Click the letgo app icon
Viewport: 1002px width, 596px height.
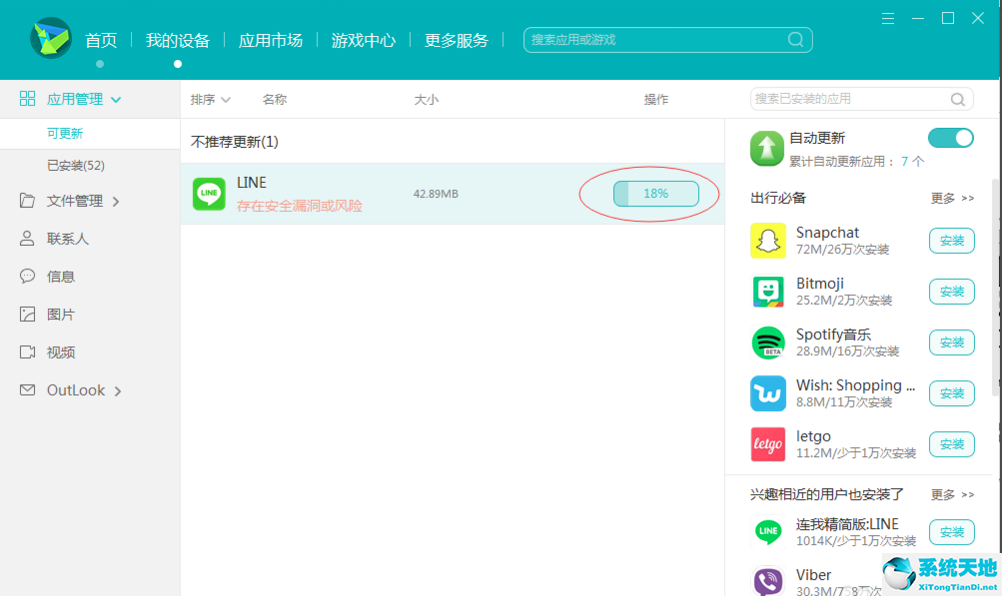(x=768, y=444)
